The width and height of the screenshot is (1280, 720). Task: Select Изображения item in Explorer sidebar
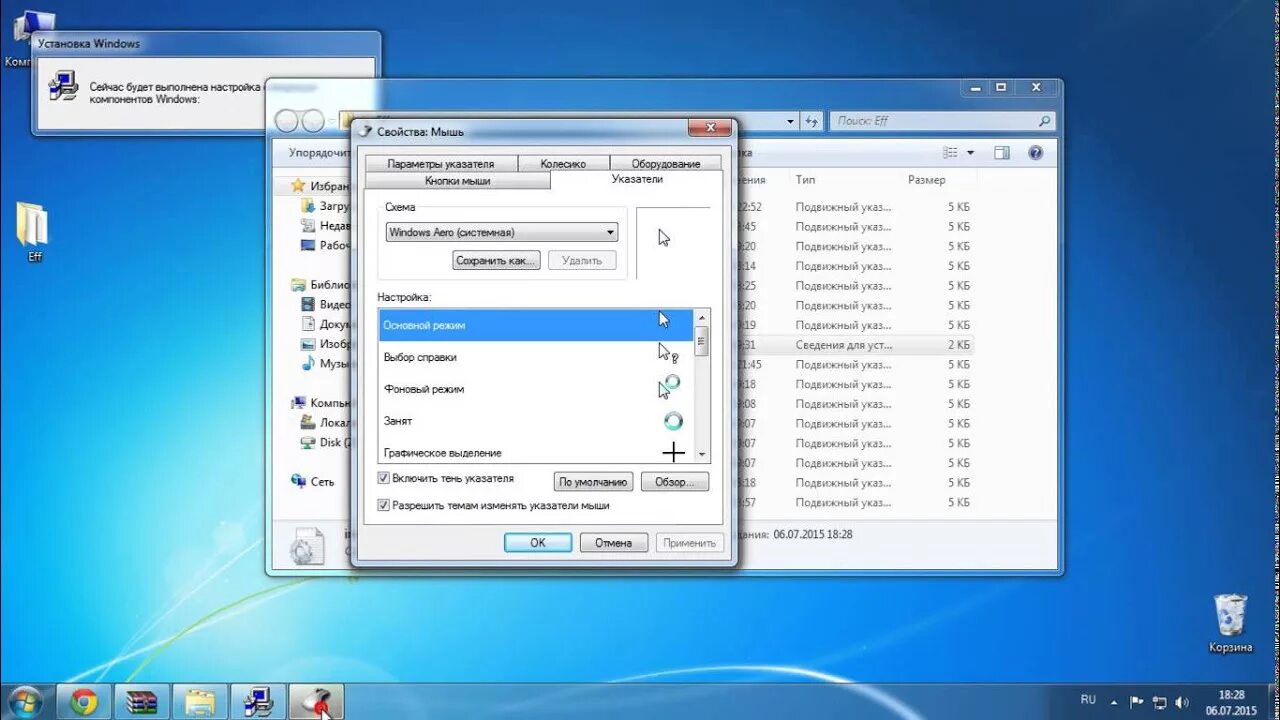pyautogui.click(x=326, y=344)
